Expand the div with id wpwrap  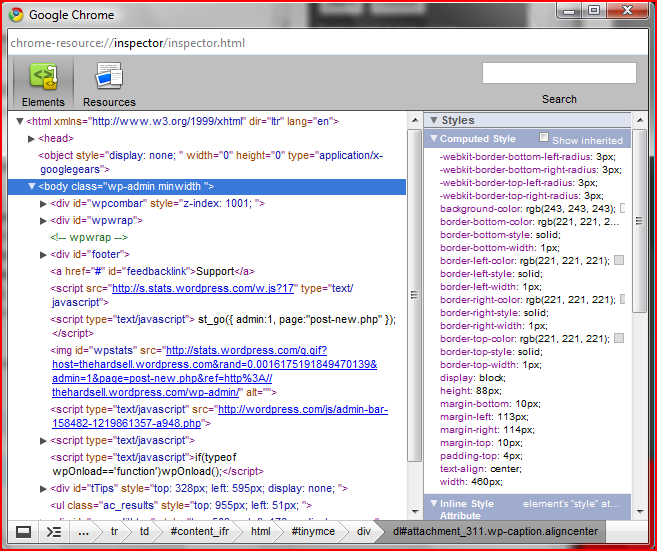(x=43, y=220)
